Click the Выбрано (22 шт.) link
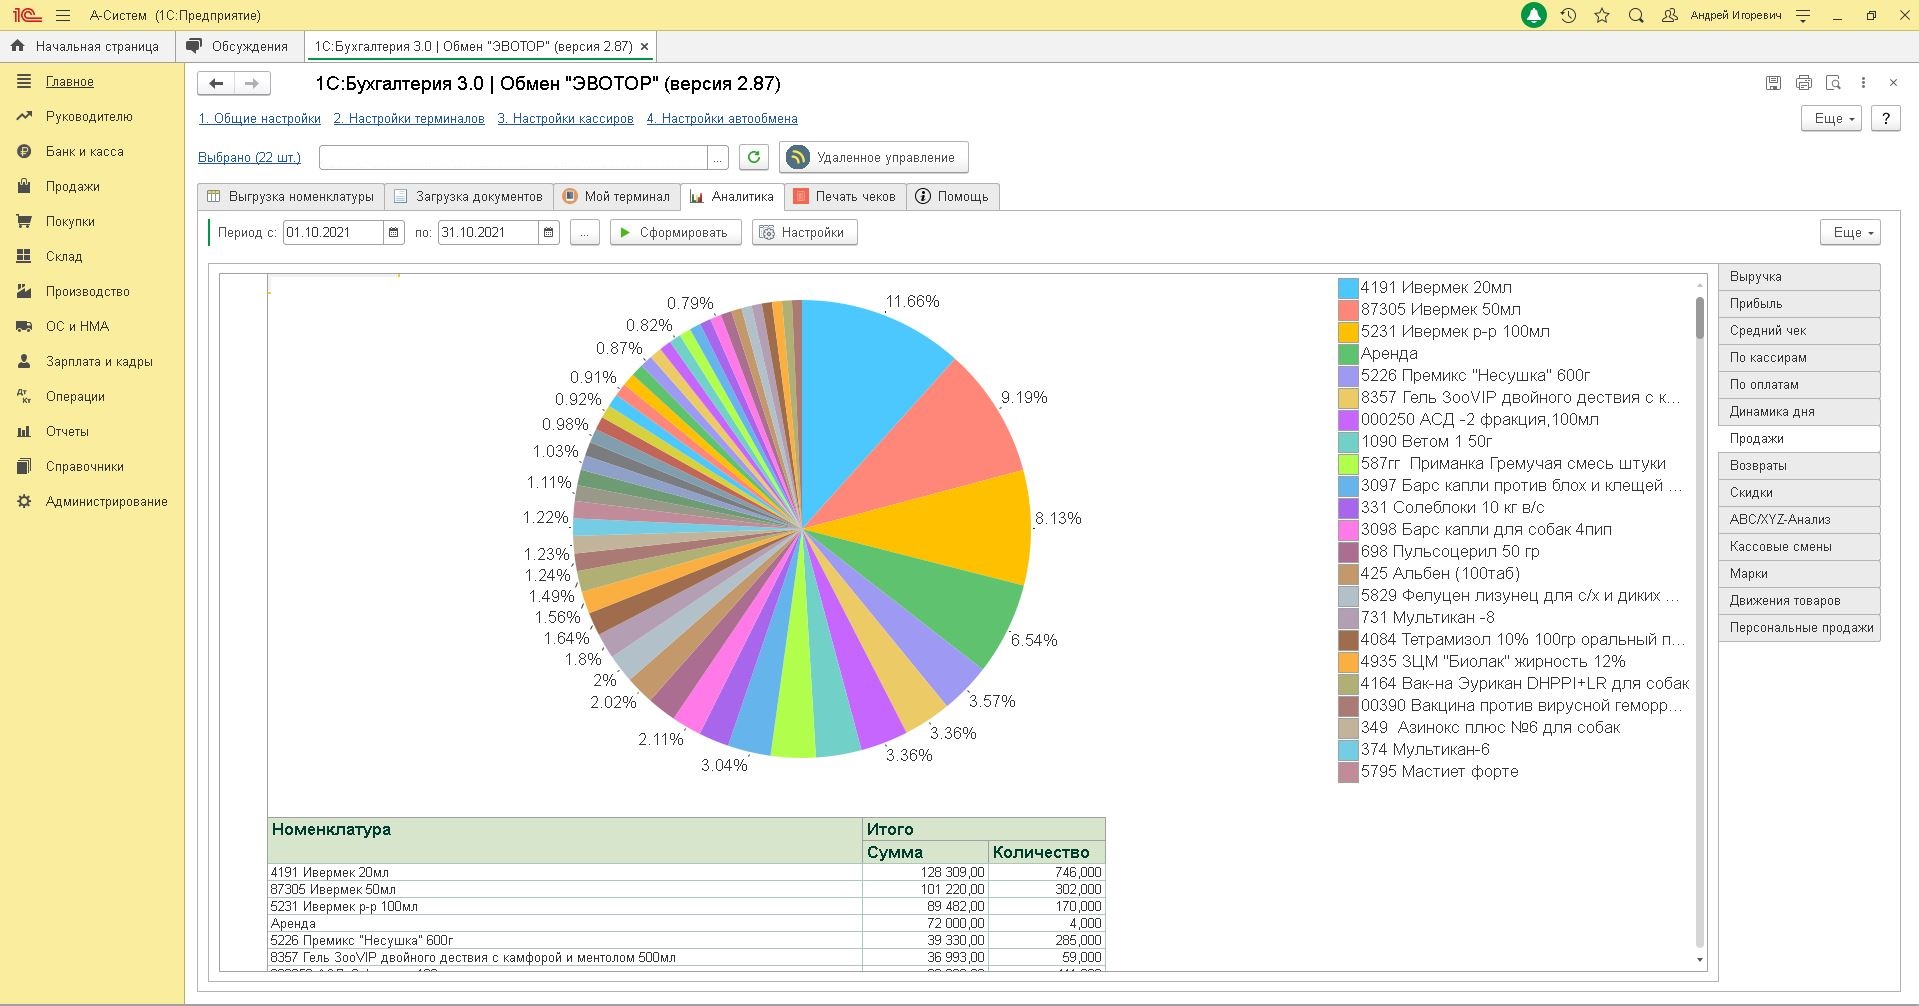This screenshot has width=1919, height=1006. [x=249, y=158]
